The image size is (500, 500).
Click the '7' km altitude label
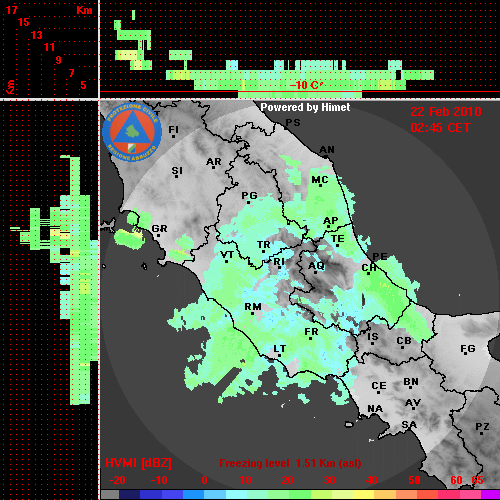coord(71,73)
